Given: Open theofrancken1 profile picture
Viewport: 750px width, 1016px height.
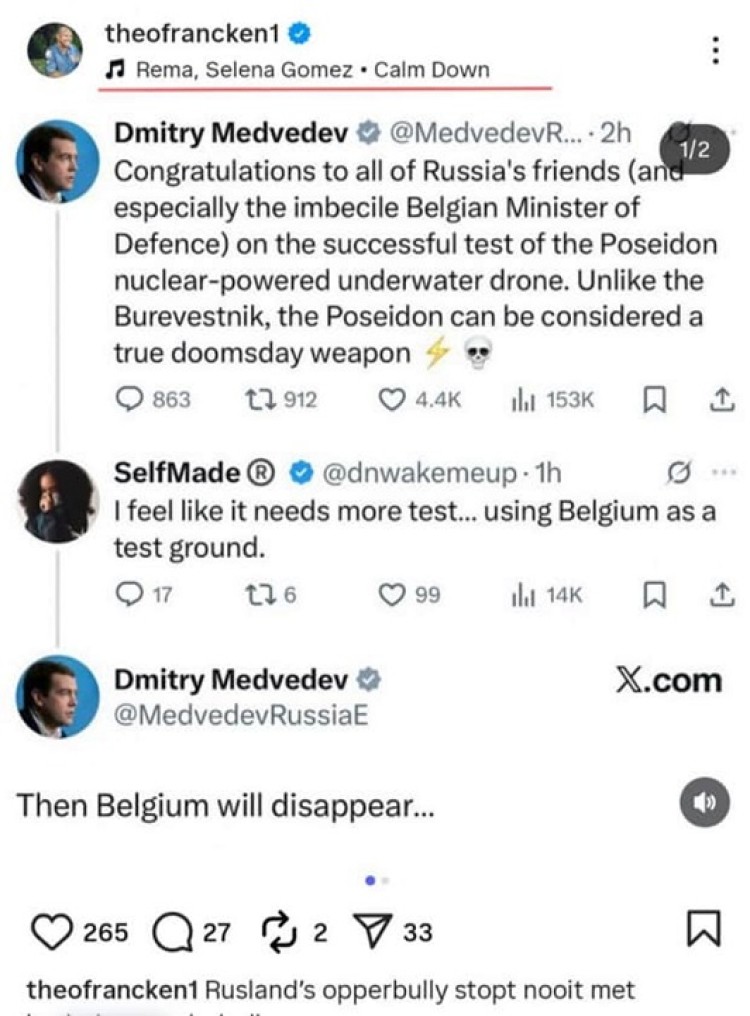Looking at the screenshot, I should tap(55, 49).
